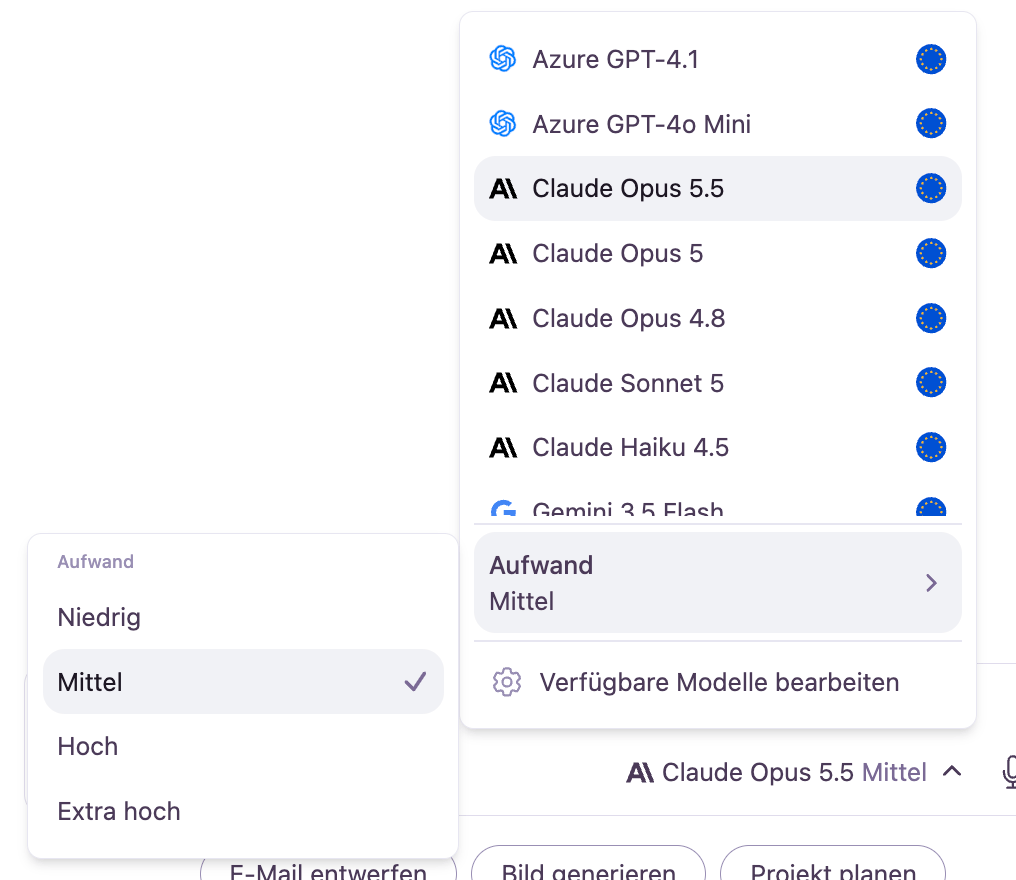Choose Hoch as the effort level
Image resolution: width=1016 pixels, height=880 pixels.
click(x=243, y=747)
